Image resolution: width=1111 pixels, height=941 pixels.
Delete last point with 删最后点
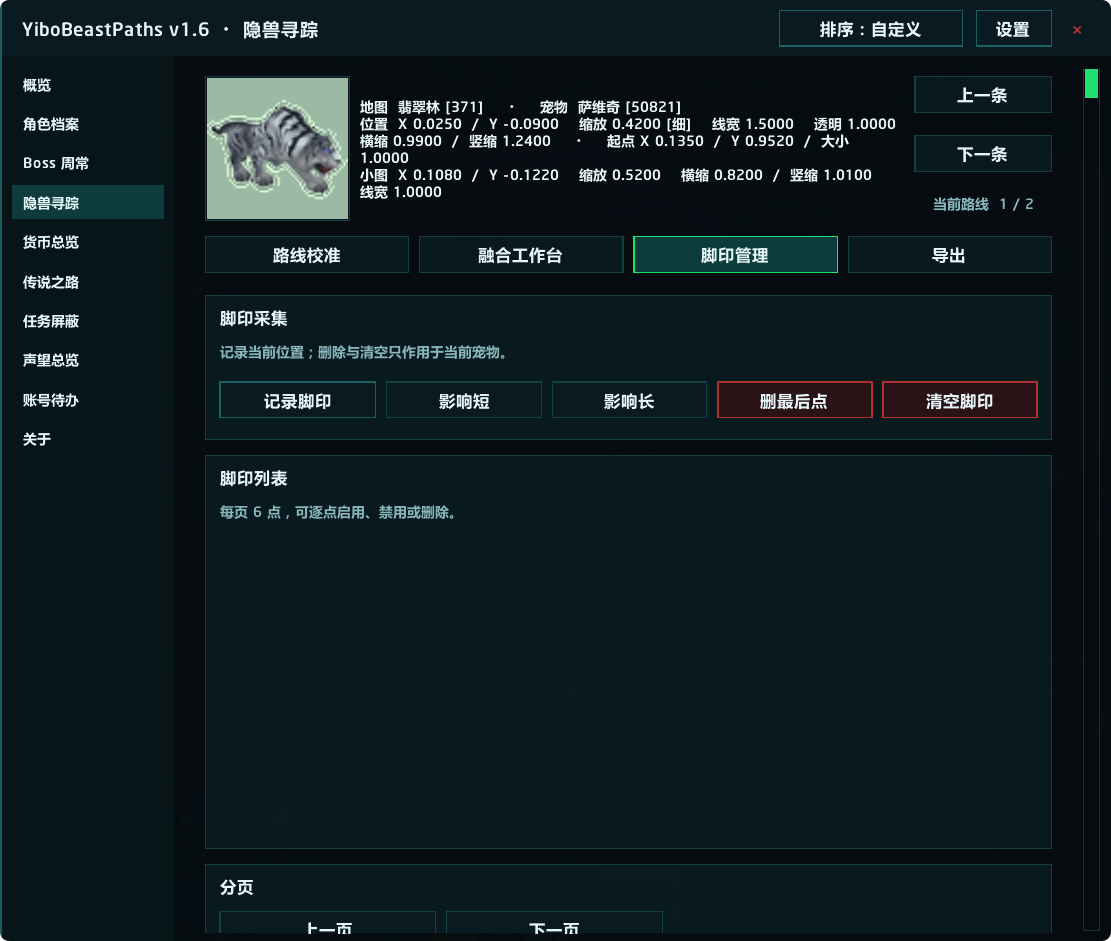tap(794, 400)
